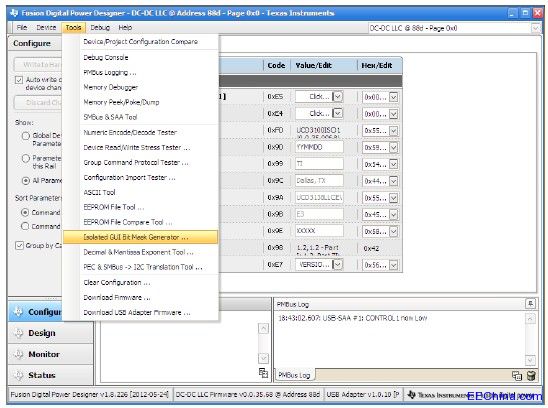Open EEPROM File Tool
This screenshot has height=408, width=548.
[140, 207]
